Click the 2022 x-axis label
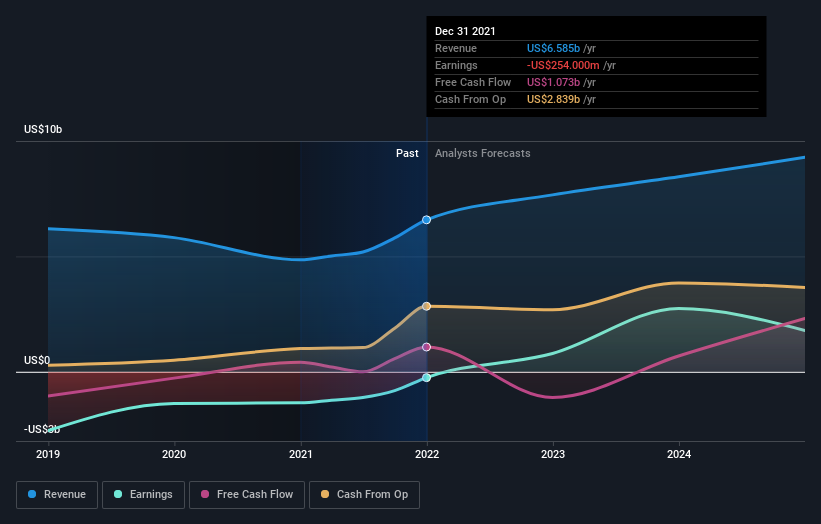Viewport: 821px width, 524px height. 427,454
